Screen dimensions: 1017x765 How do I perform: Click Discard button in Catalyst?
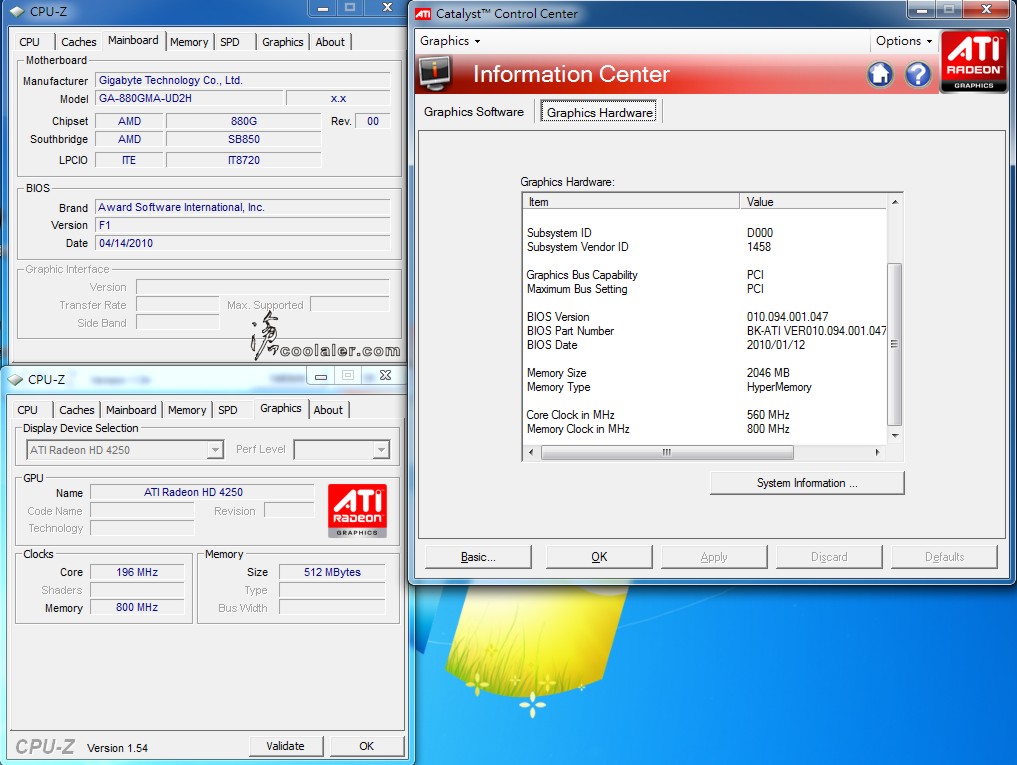pyautogui.click(x=829, y=557)
